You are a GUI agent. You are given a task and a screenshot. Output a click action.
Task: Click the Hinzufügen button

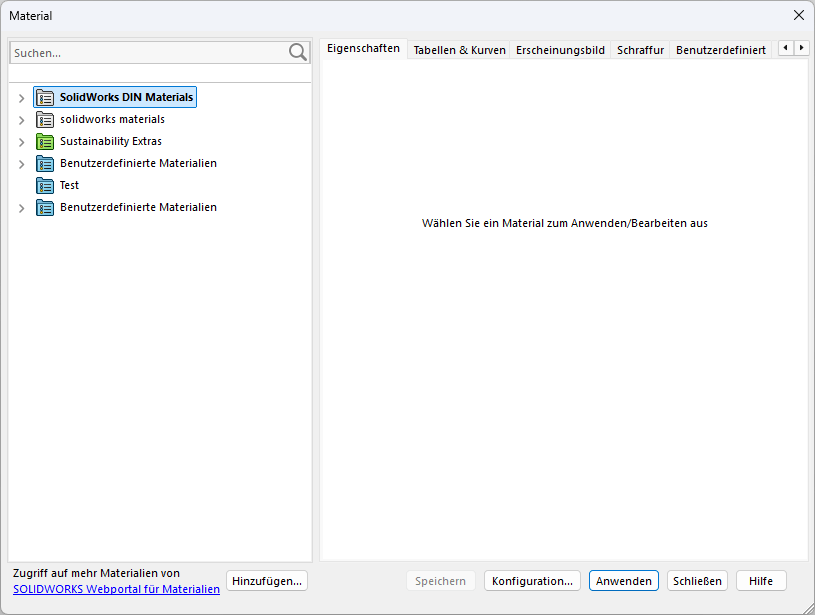[x=266, y=580]
